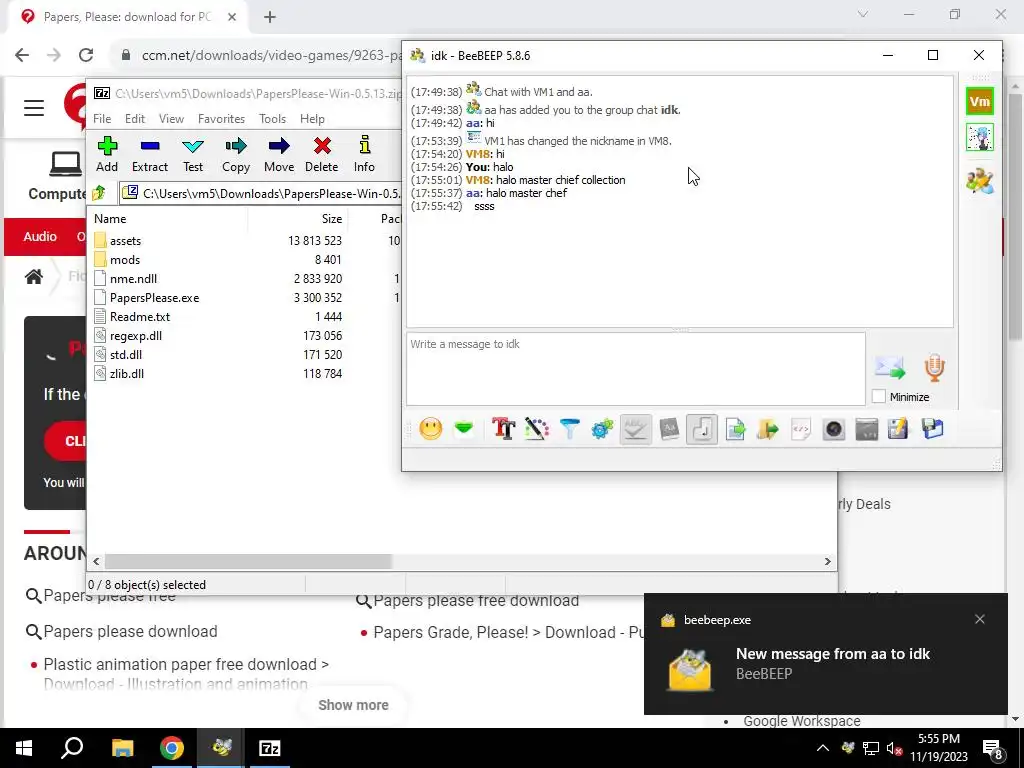1024x768 pixels.
Task: Click the Show more button on webpage
Action: [353, 705]
